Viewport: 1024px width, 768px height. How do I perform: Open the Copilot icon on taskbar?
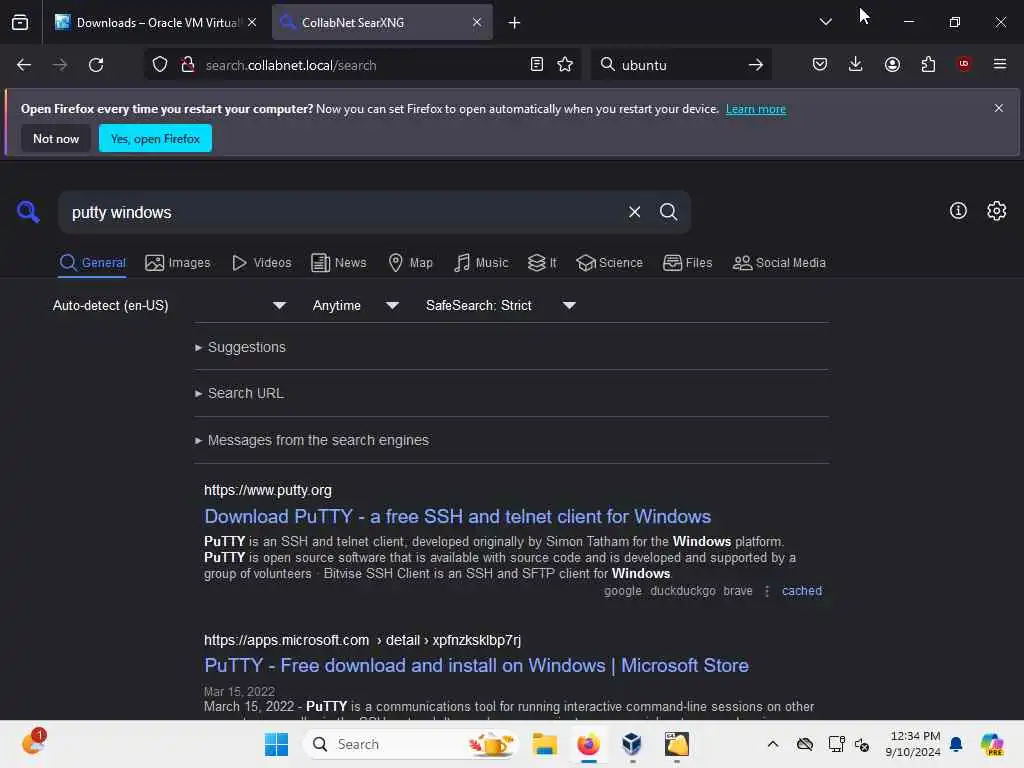[992, 744]
